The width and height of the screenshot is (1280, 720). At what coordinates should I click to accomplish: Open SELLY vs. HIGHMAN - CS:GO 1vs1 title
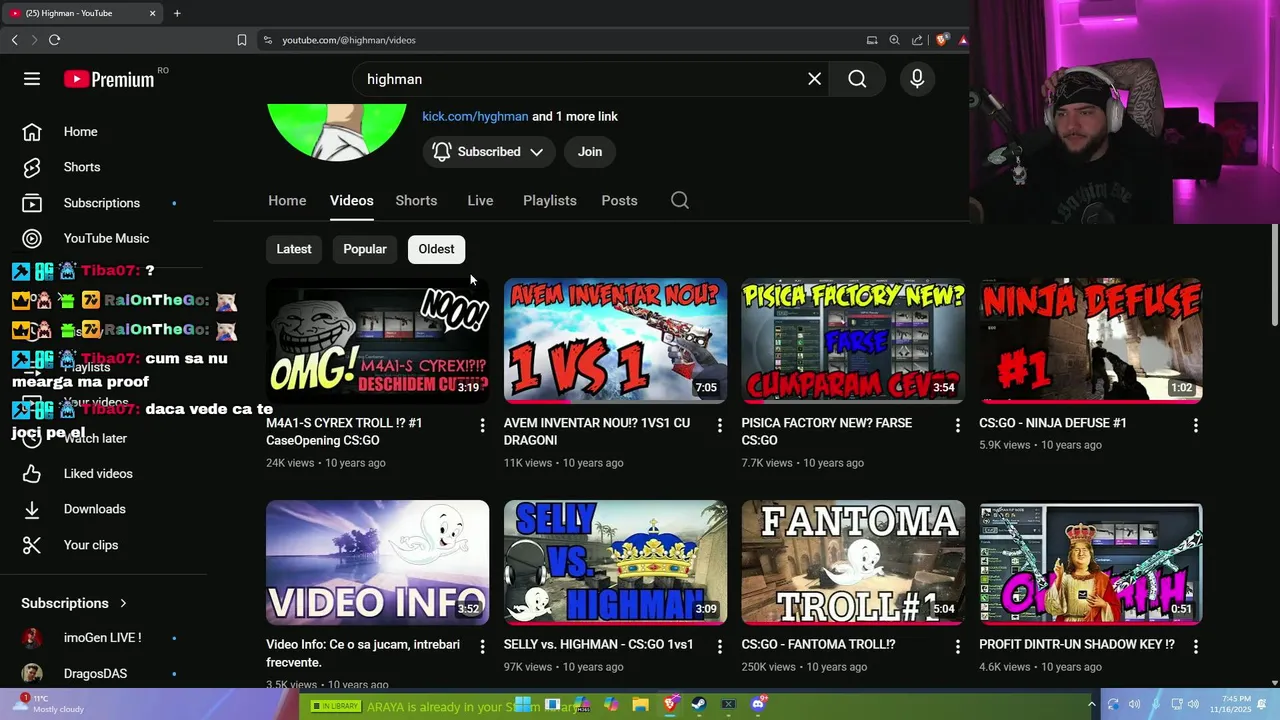click(598, 645)
